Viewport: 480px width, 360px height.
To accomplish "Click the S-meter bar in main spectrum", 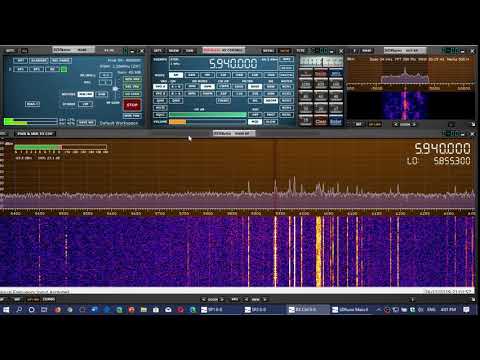I will pyautogui.click(x=61, y=147).
